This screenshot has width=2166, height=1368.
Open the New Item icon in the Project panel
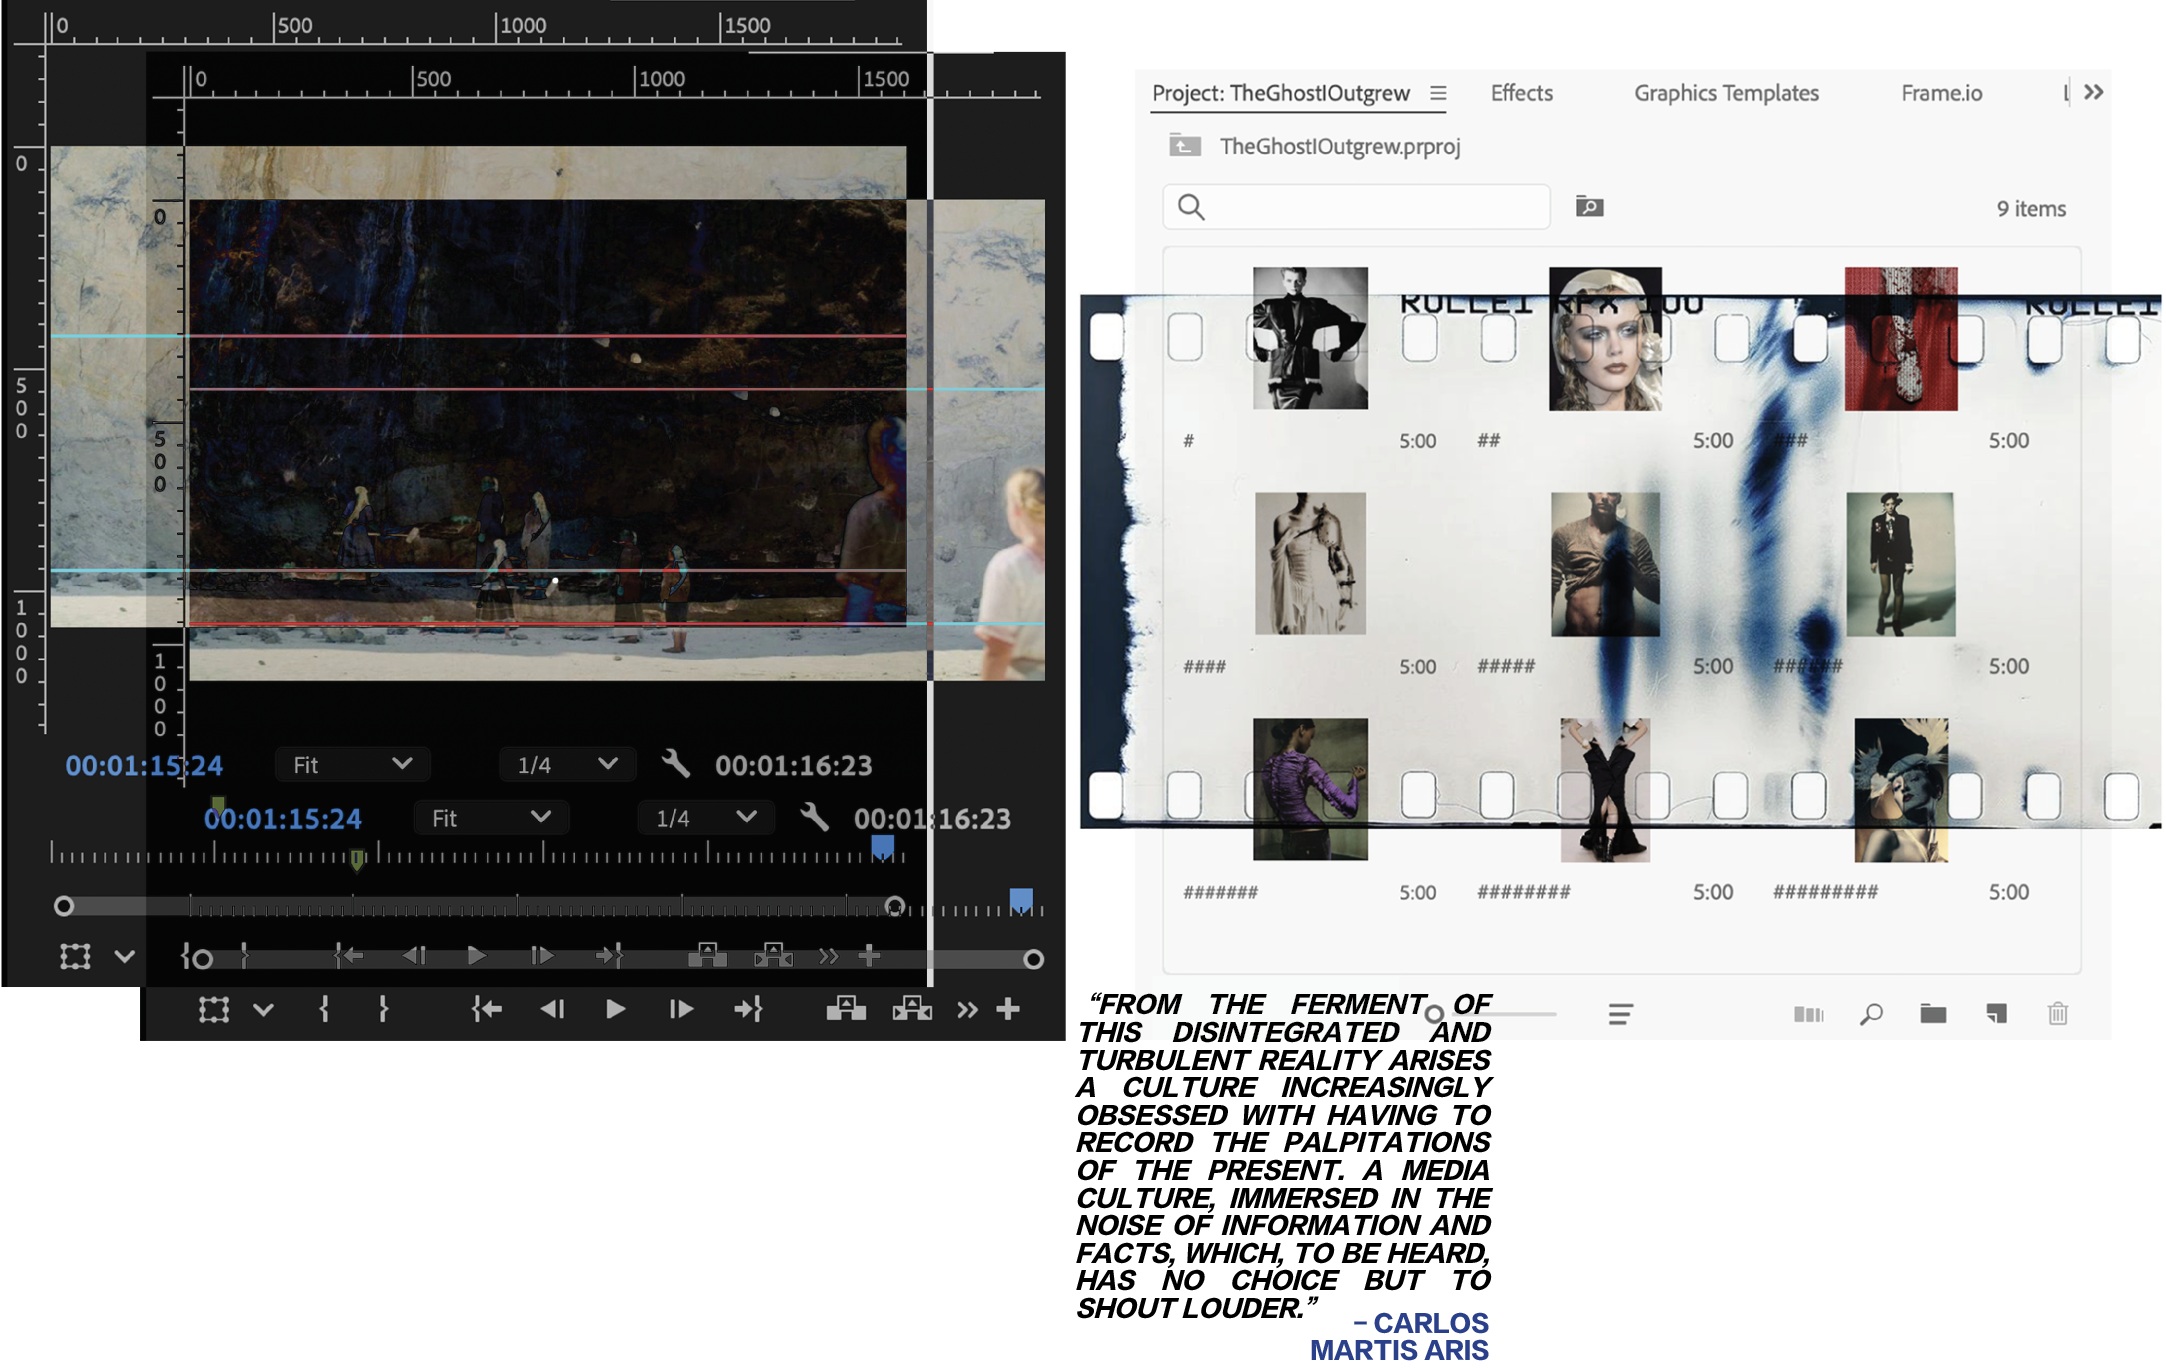[x=1996, y=1013]
